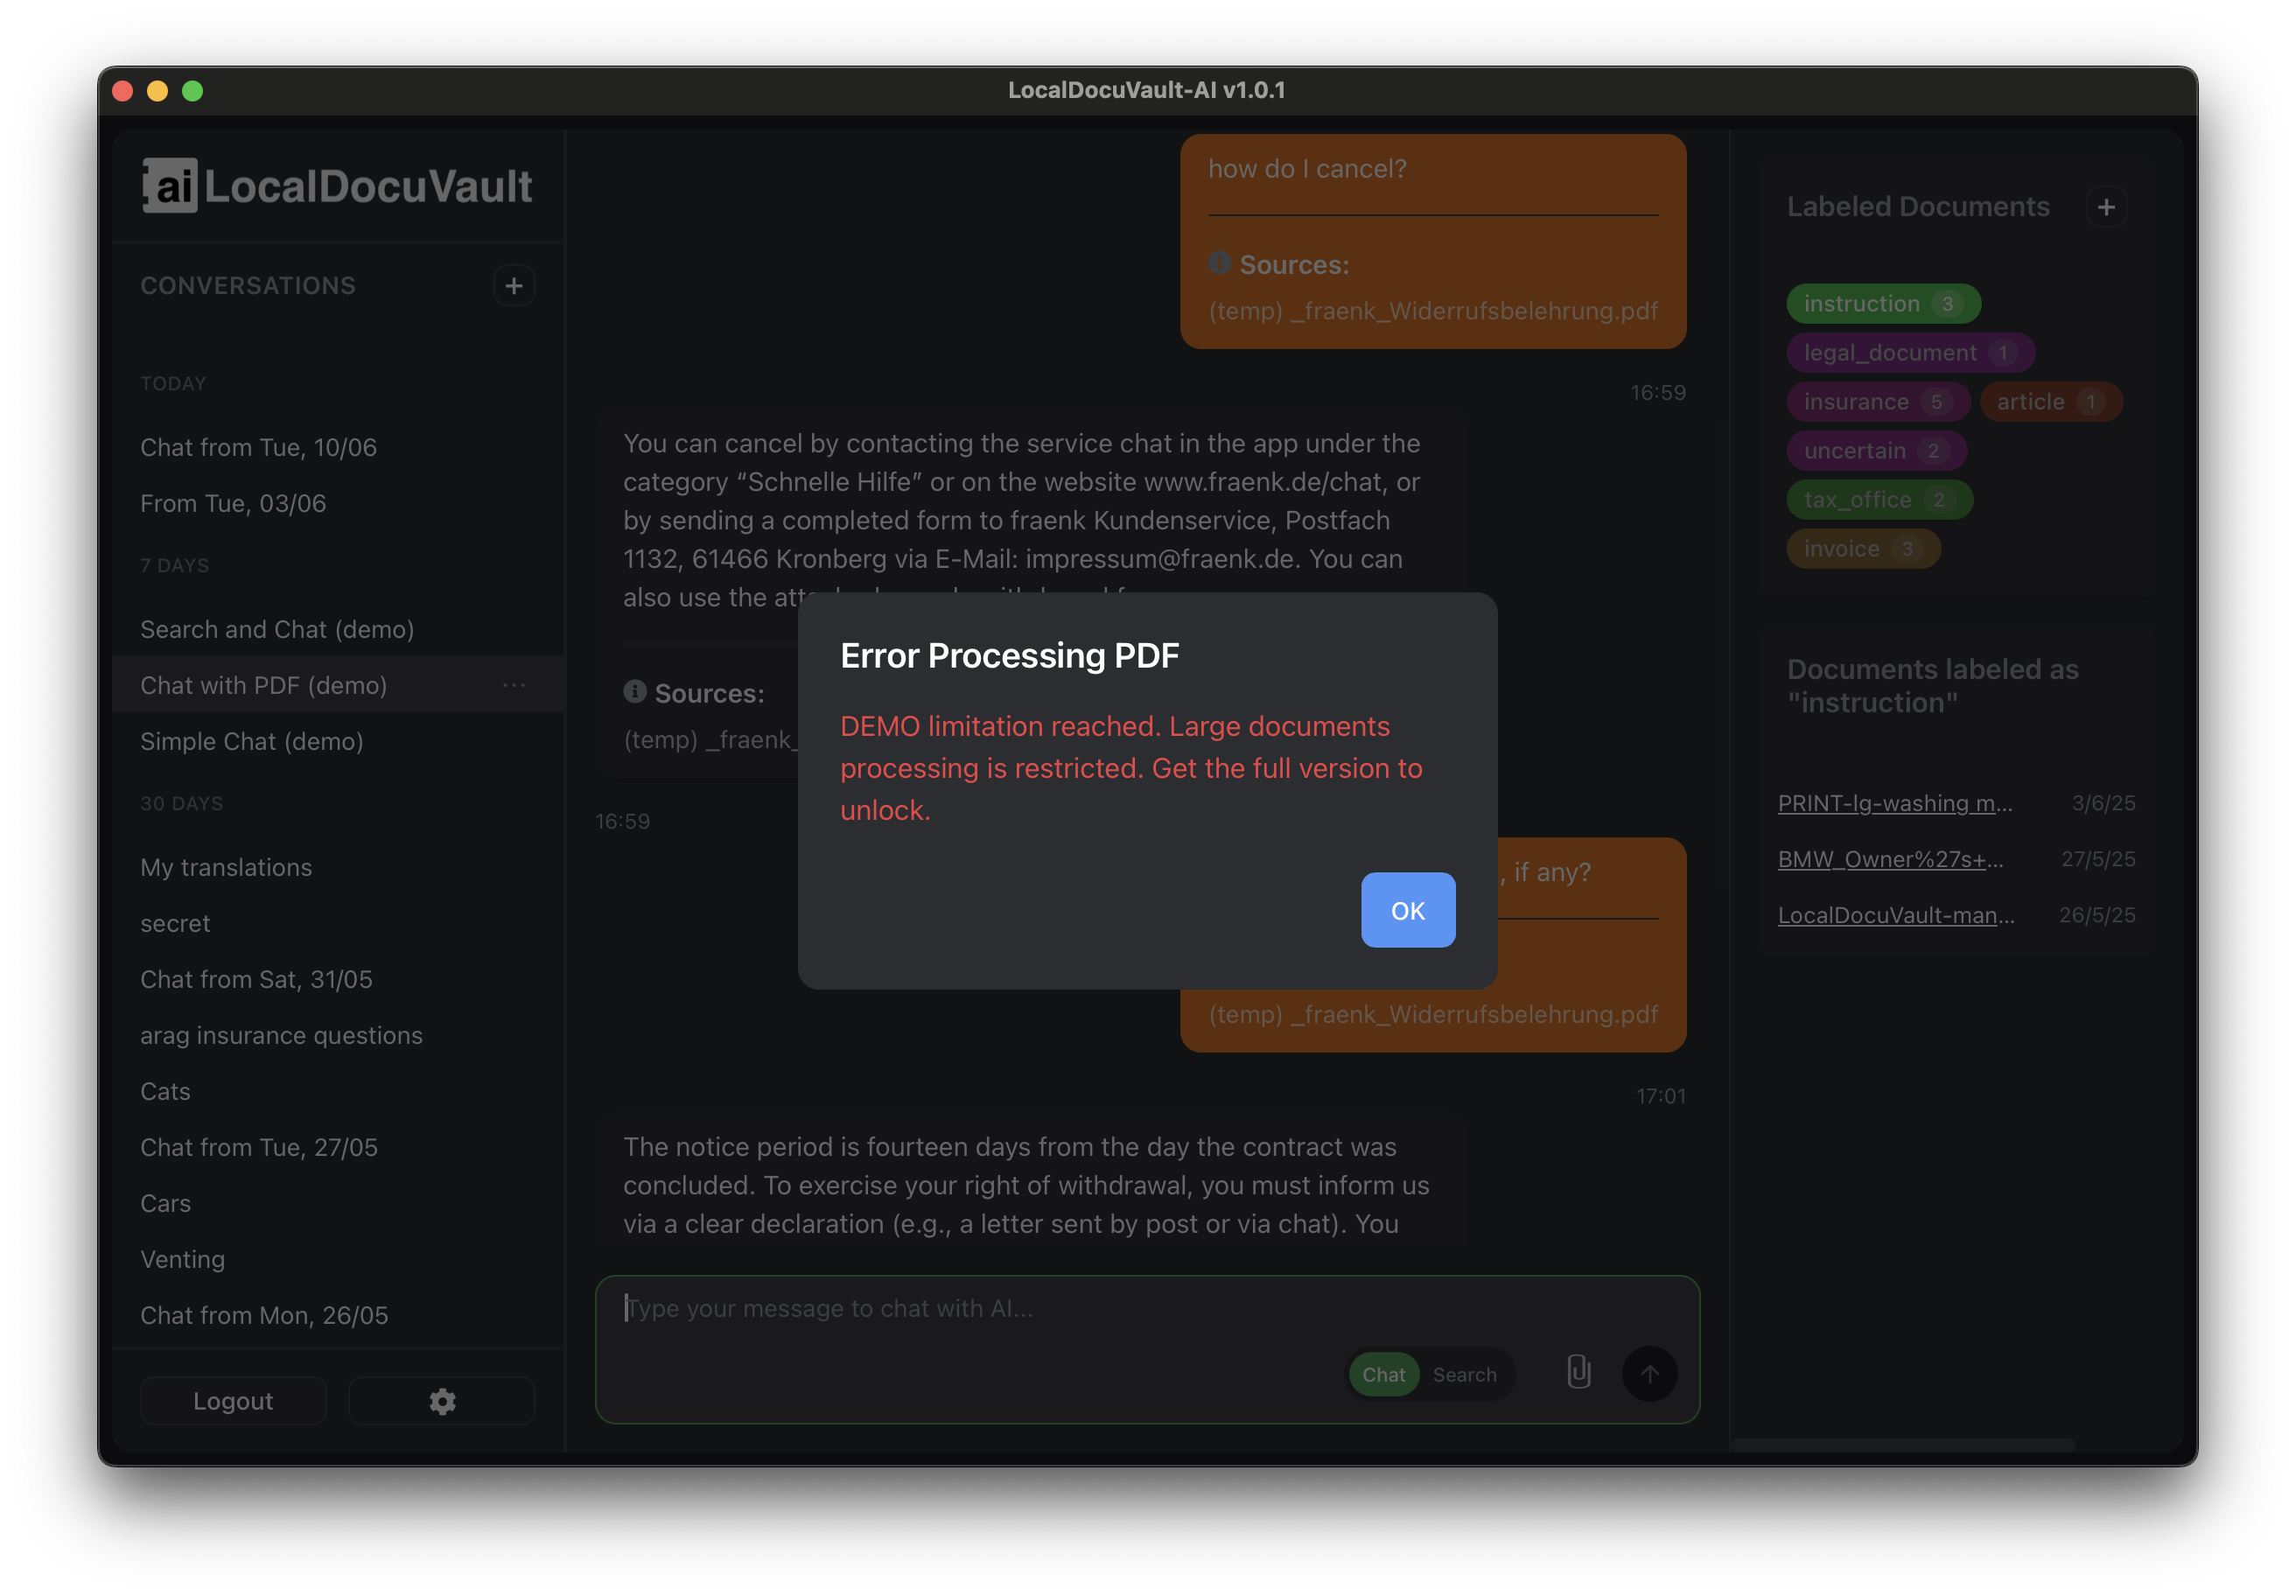The image size is (2296, 1596).
Task: Open the three-dot menu for Chat with PDF
Action: pos(514,685)
